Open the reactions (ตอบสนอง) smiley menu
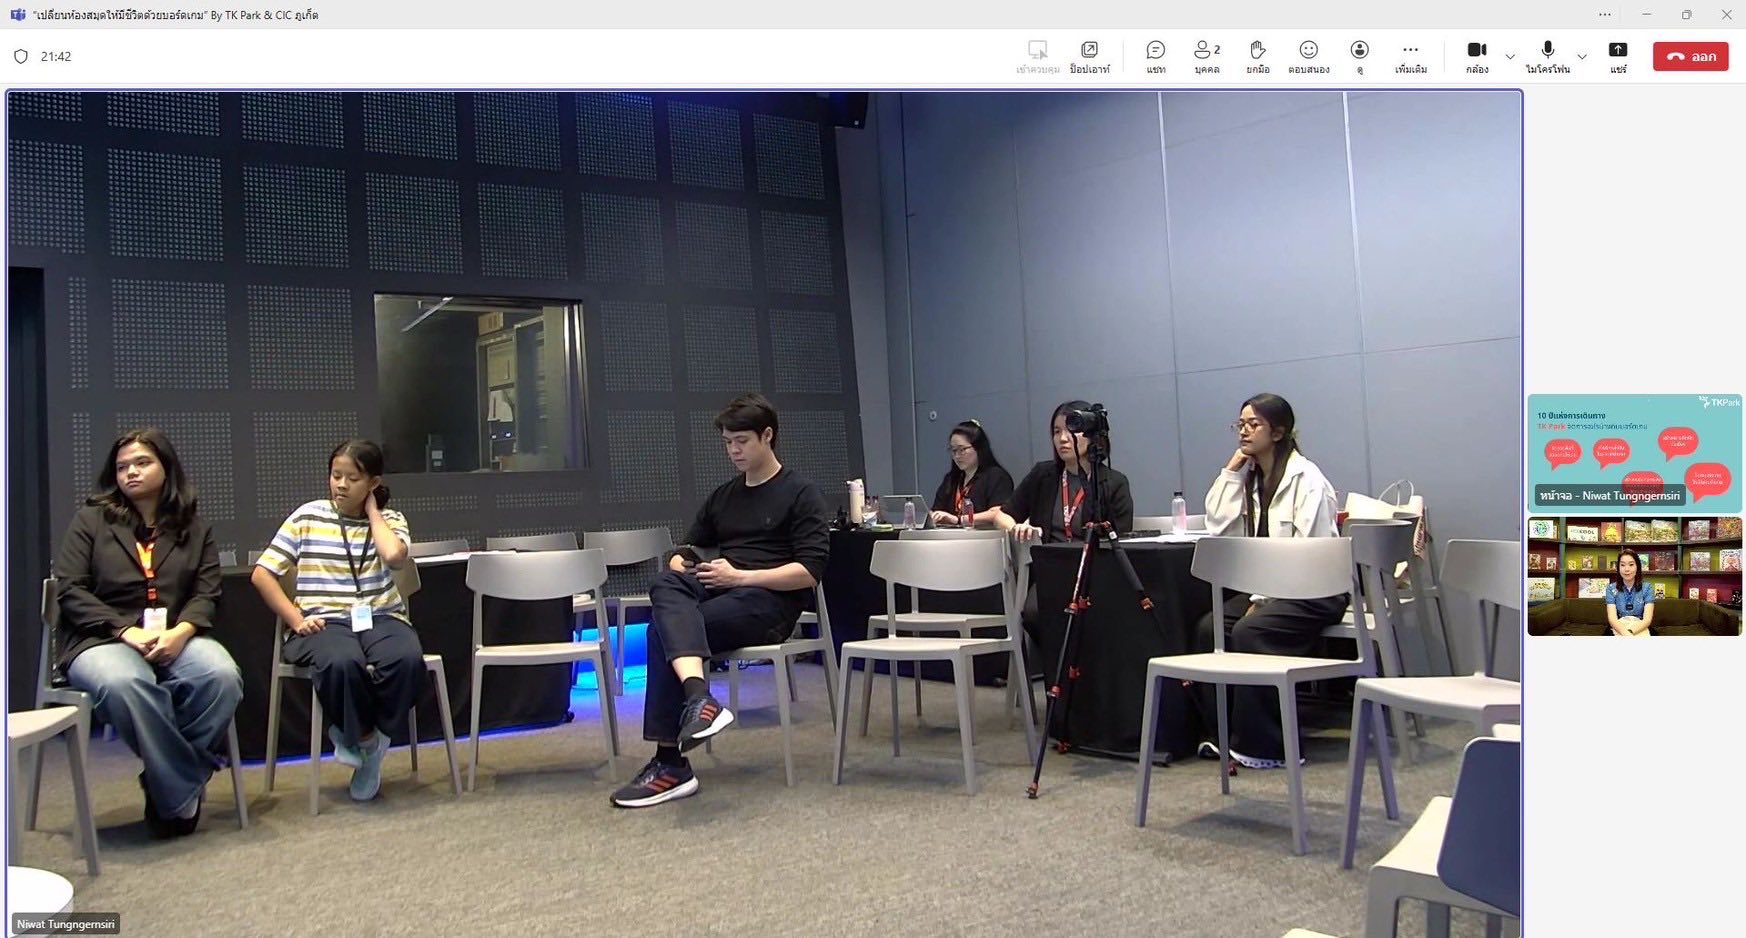The height and width of the screenshot is (938, 1746). point(1308,56)
